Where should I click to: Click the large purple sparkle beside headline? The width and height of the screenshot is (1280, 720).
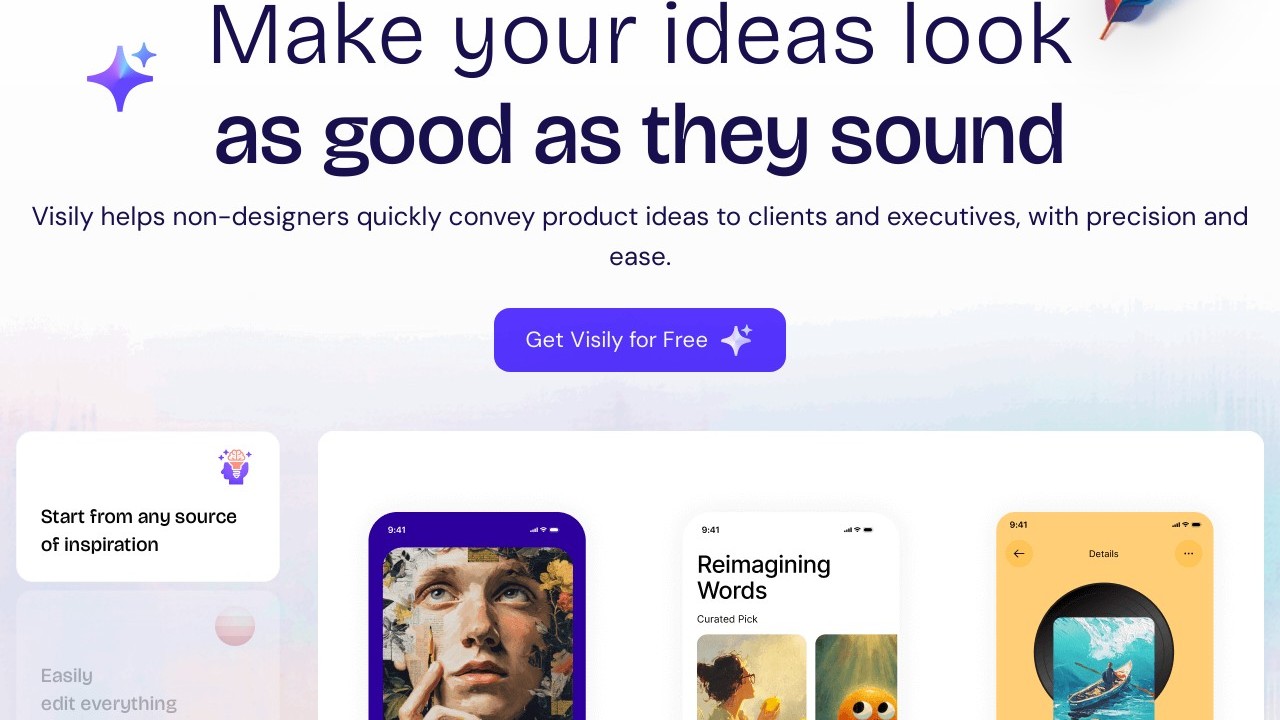(x=122, y=78)
